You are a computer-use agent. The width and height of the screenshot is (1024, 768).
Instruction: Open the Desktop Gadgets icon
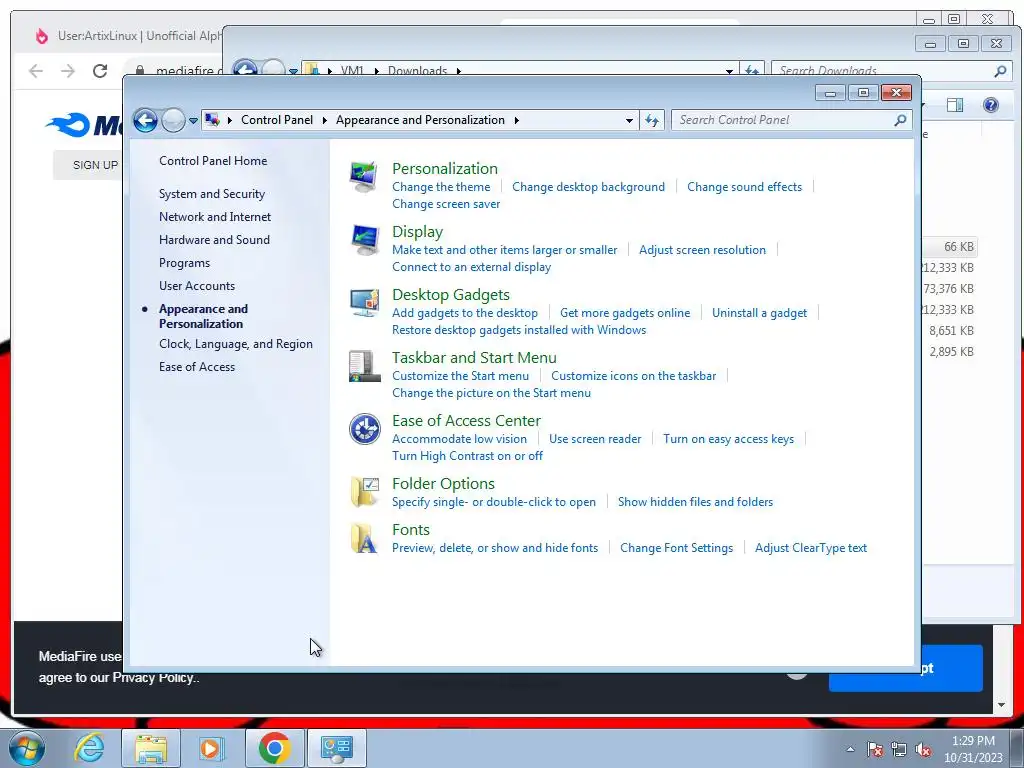[x=364, y=302]
